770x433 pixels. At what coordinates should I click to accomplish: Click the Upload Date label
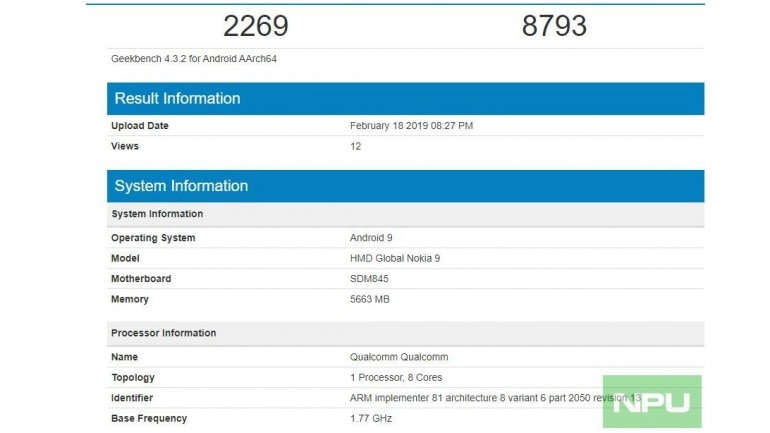(140, 126)
